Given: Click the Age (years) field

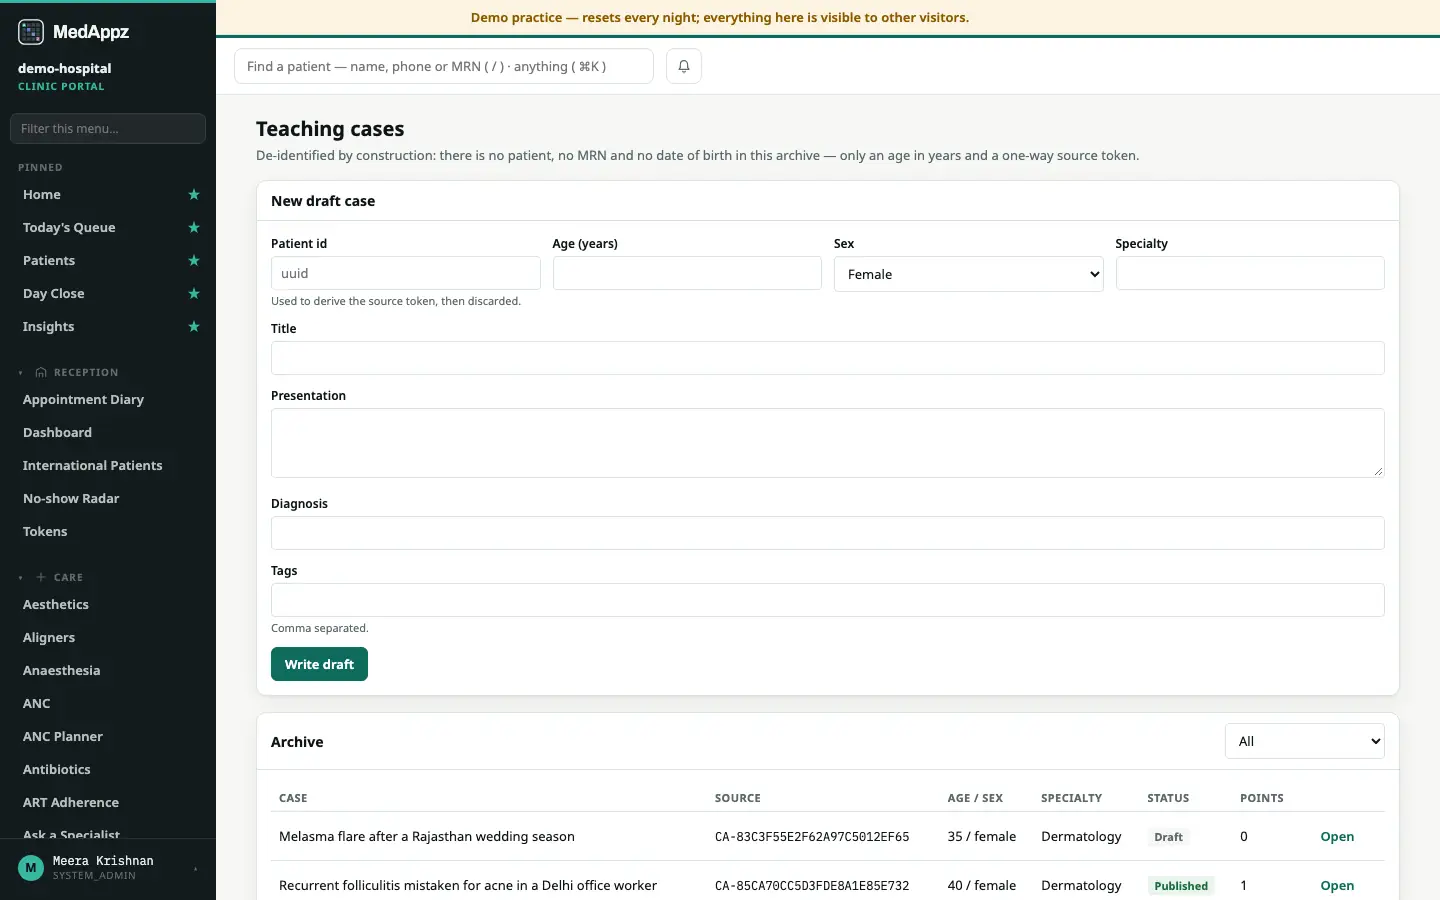Looking at the screenshot, I should point(687,273).
